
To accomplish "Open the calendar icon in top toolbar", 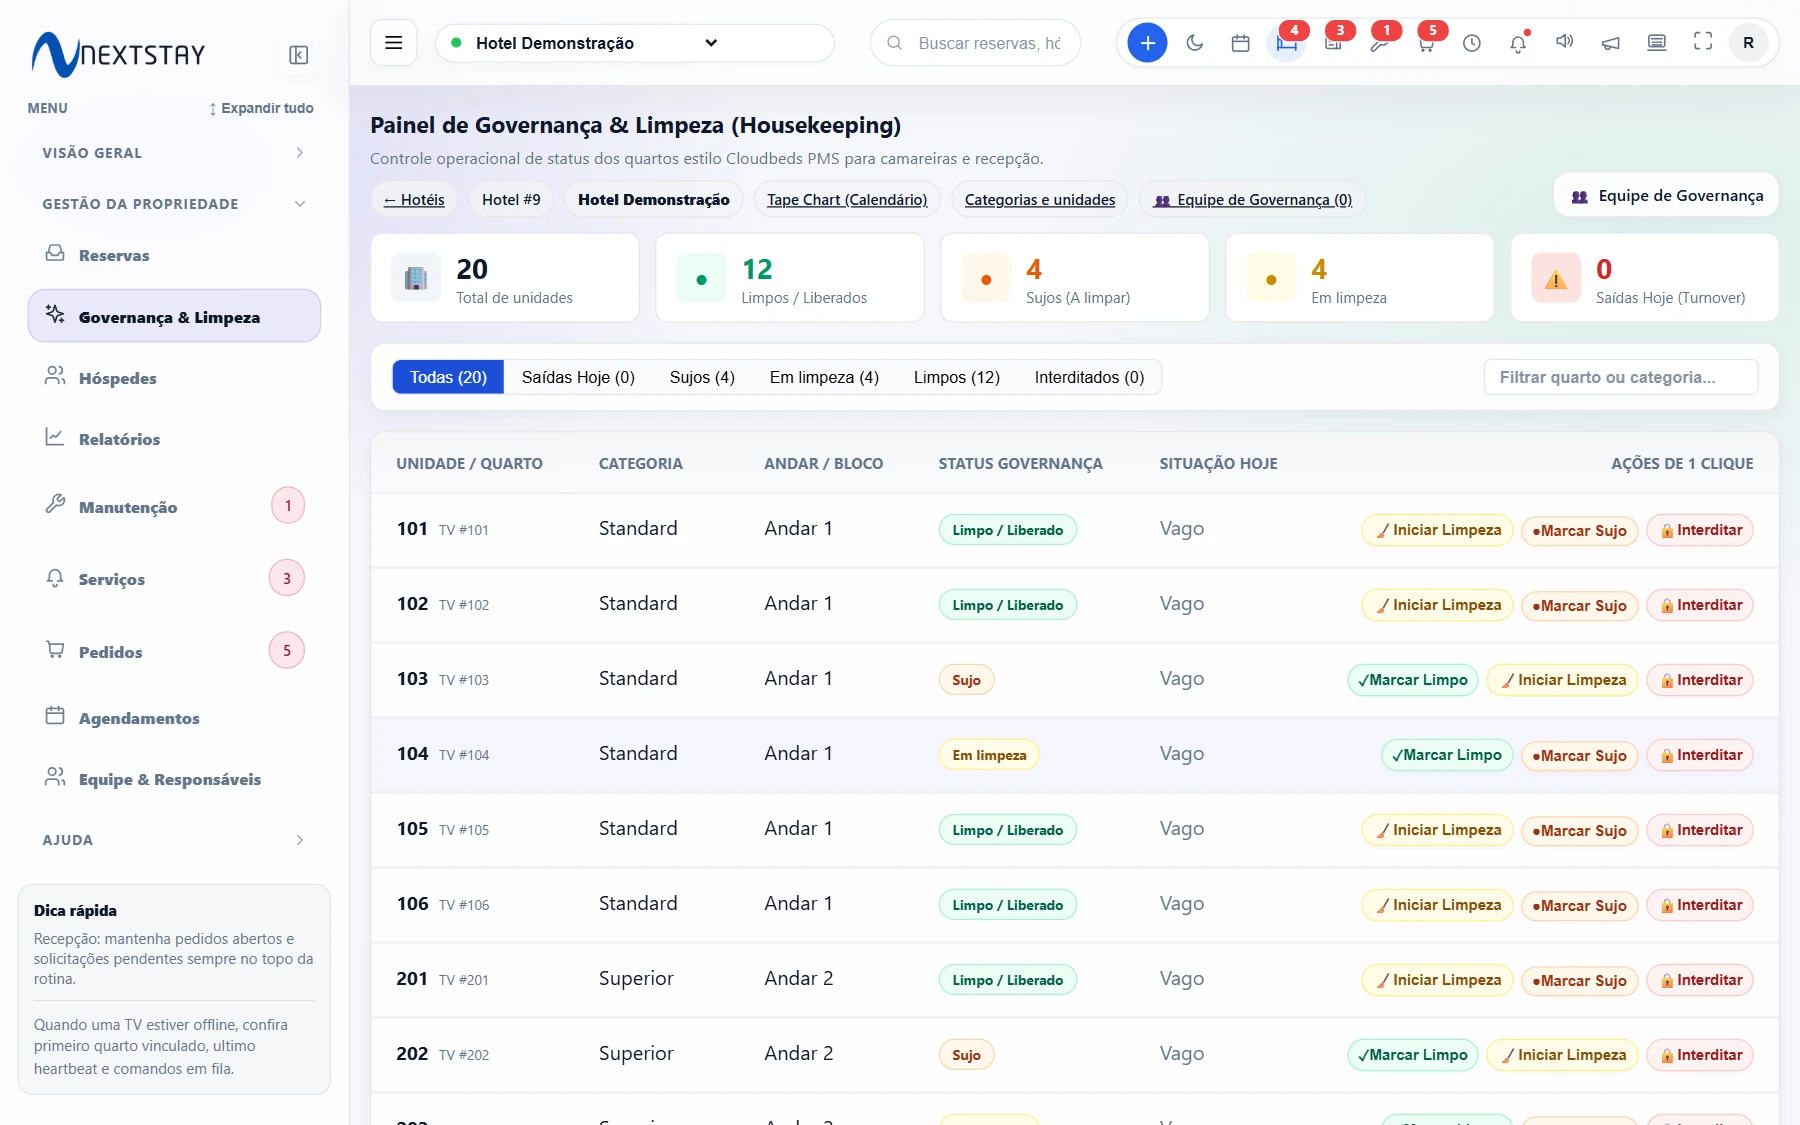I will tap(1240, 43).
